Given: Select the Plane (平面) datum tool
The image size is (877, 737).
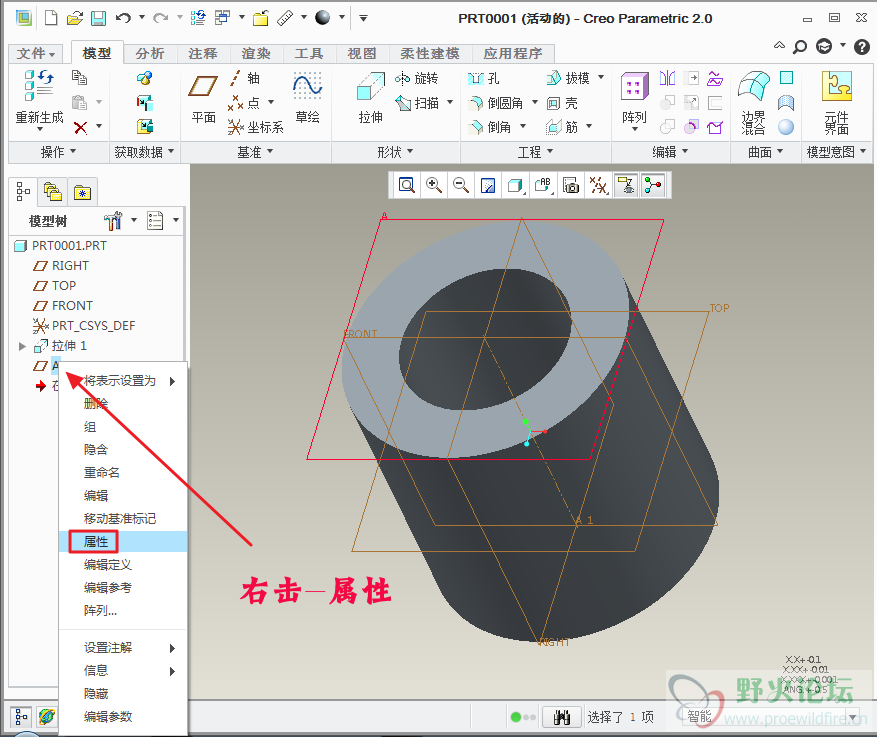Looking at the screenshot, I should coord(202,96).
